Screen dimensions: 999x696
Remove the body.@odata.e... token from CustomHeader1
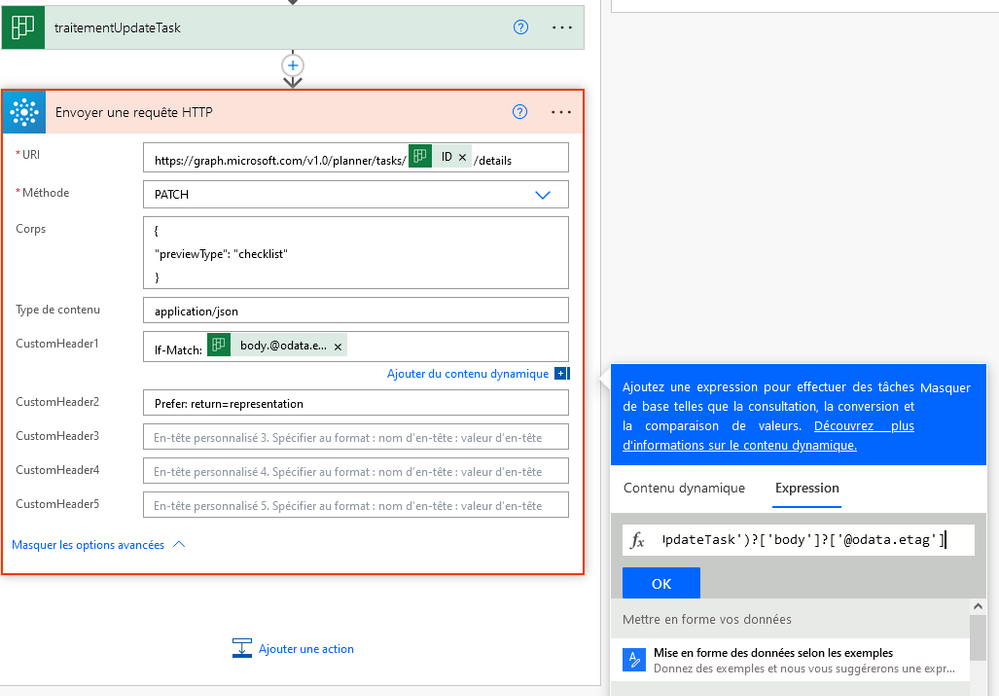338,347
